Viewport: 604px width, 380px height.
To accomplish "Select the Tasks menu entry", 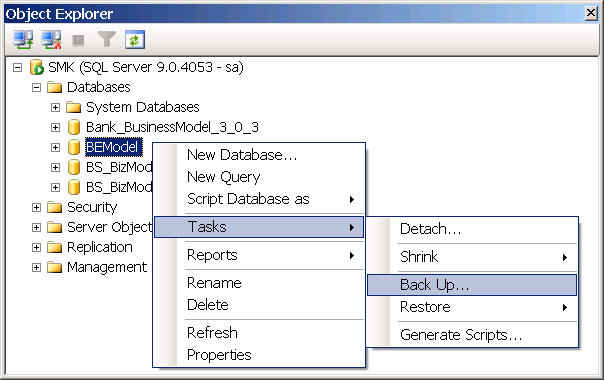I will [259, 227].
